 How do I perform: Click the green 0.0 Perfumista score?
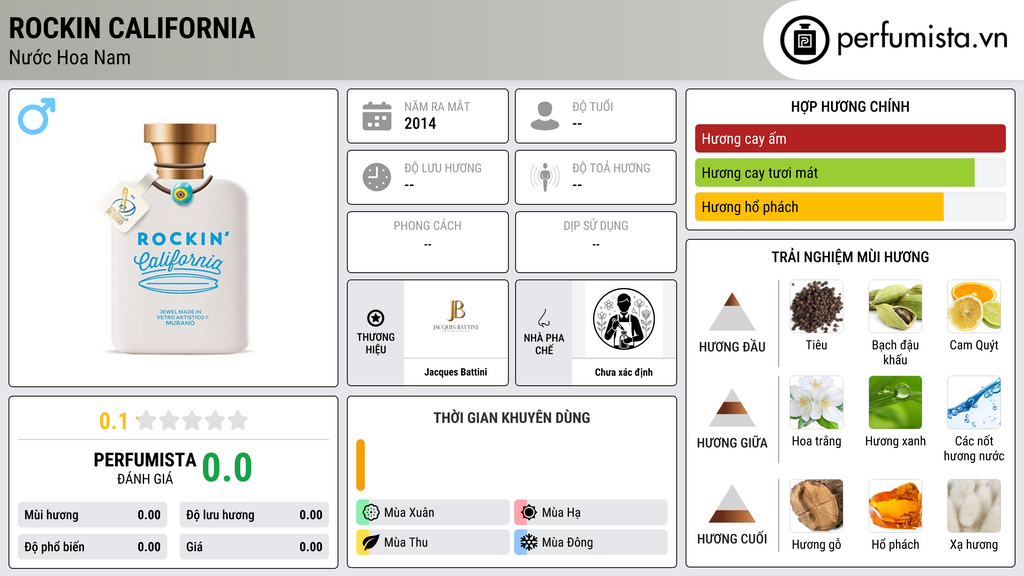point(227,467)
